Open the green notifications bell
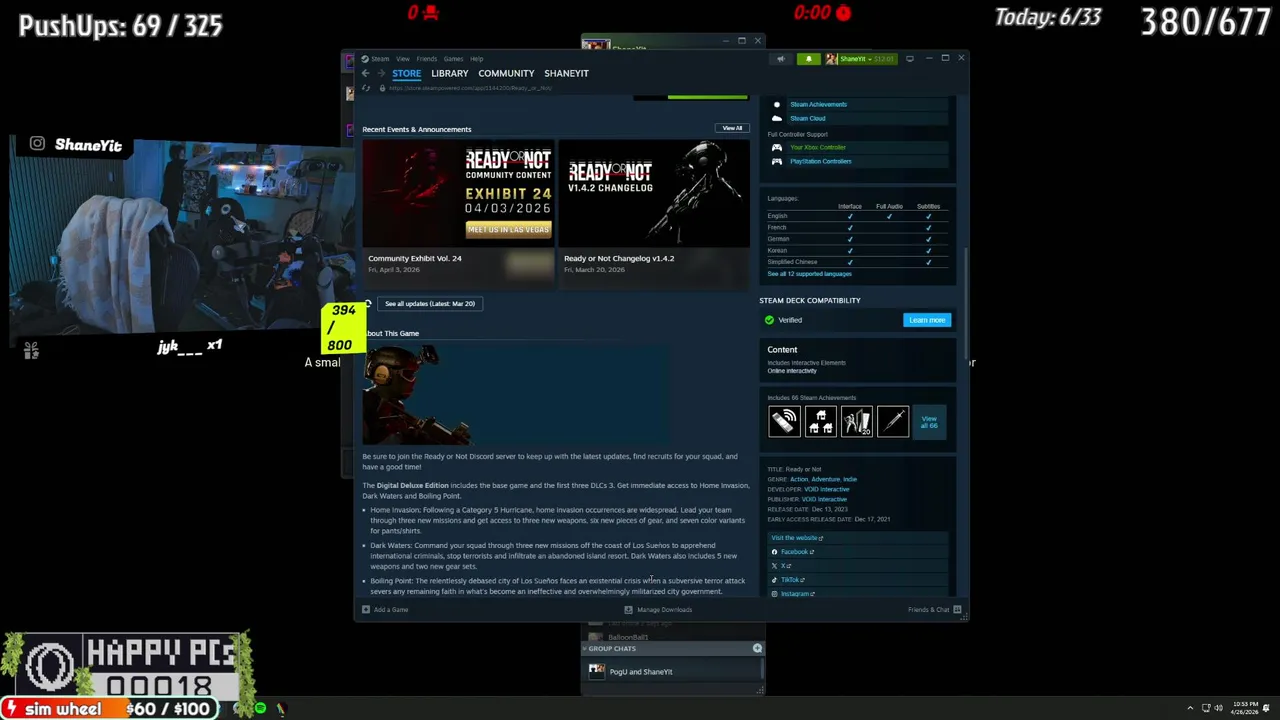Screen dimensions: 1280x720 click(x=809, y=59)
